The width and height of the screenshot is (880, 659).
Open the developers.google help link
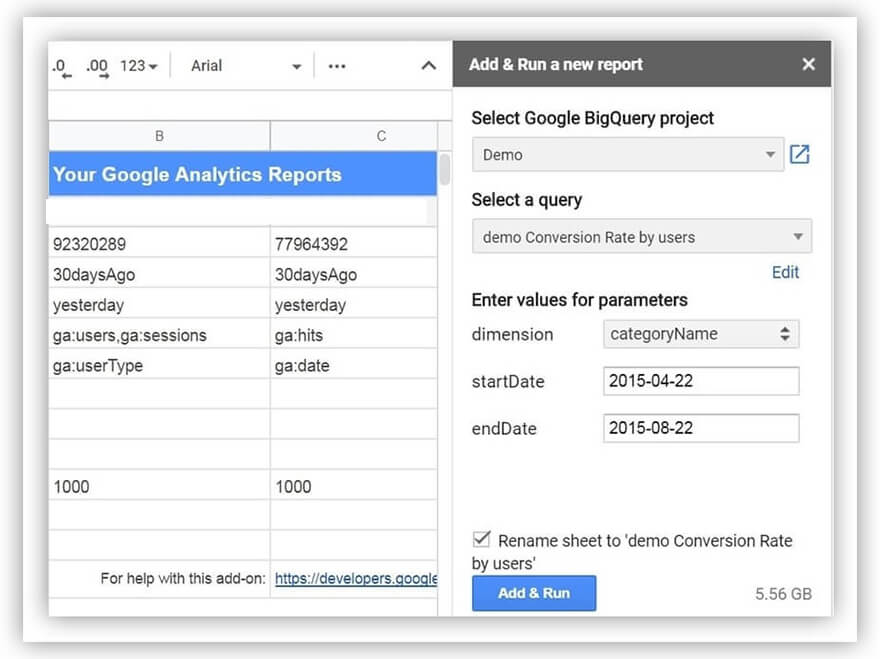coord(355,578)
